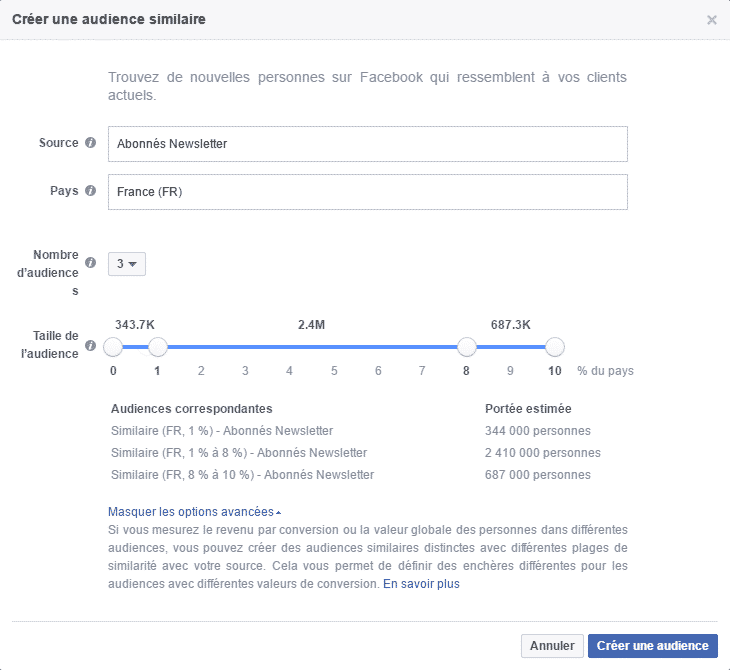Click the info icon for Nombre d'audiences

pos(91,263)
